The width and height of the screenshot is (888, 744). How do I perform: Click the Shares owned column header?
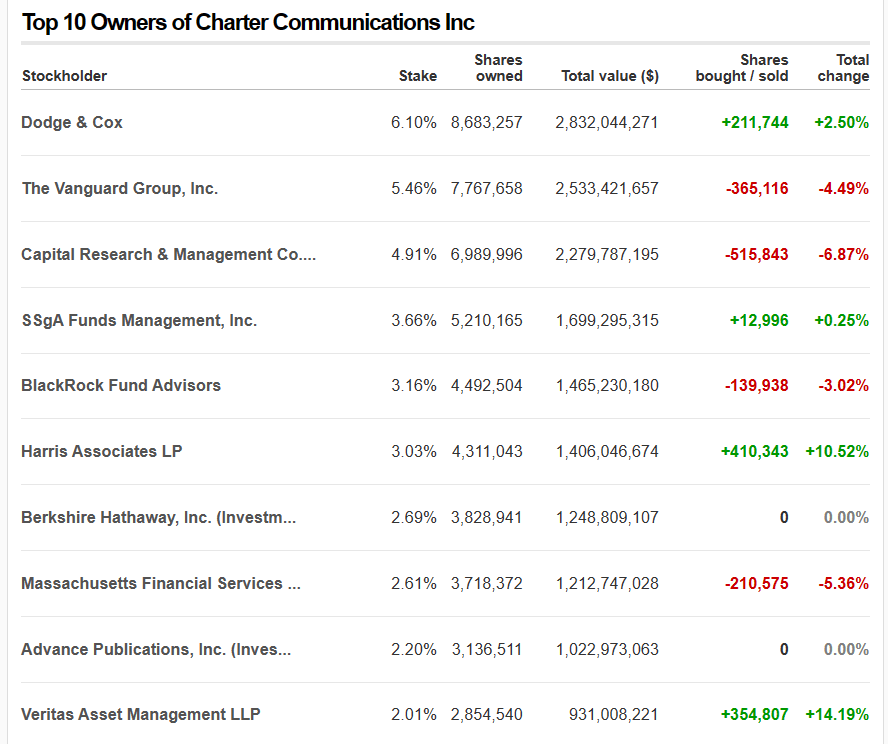coord(498,68)
